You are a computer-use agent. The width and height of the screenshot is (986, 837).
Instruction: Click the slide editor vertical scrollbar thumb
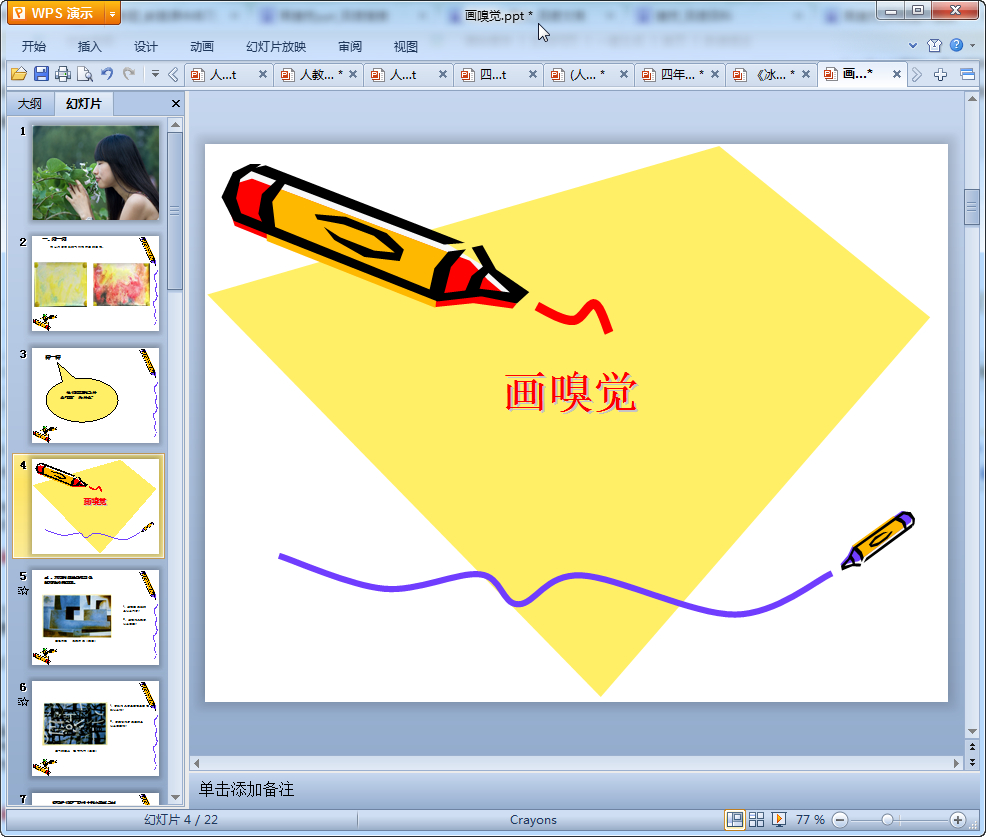(972, 207)
